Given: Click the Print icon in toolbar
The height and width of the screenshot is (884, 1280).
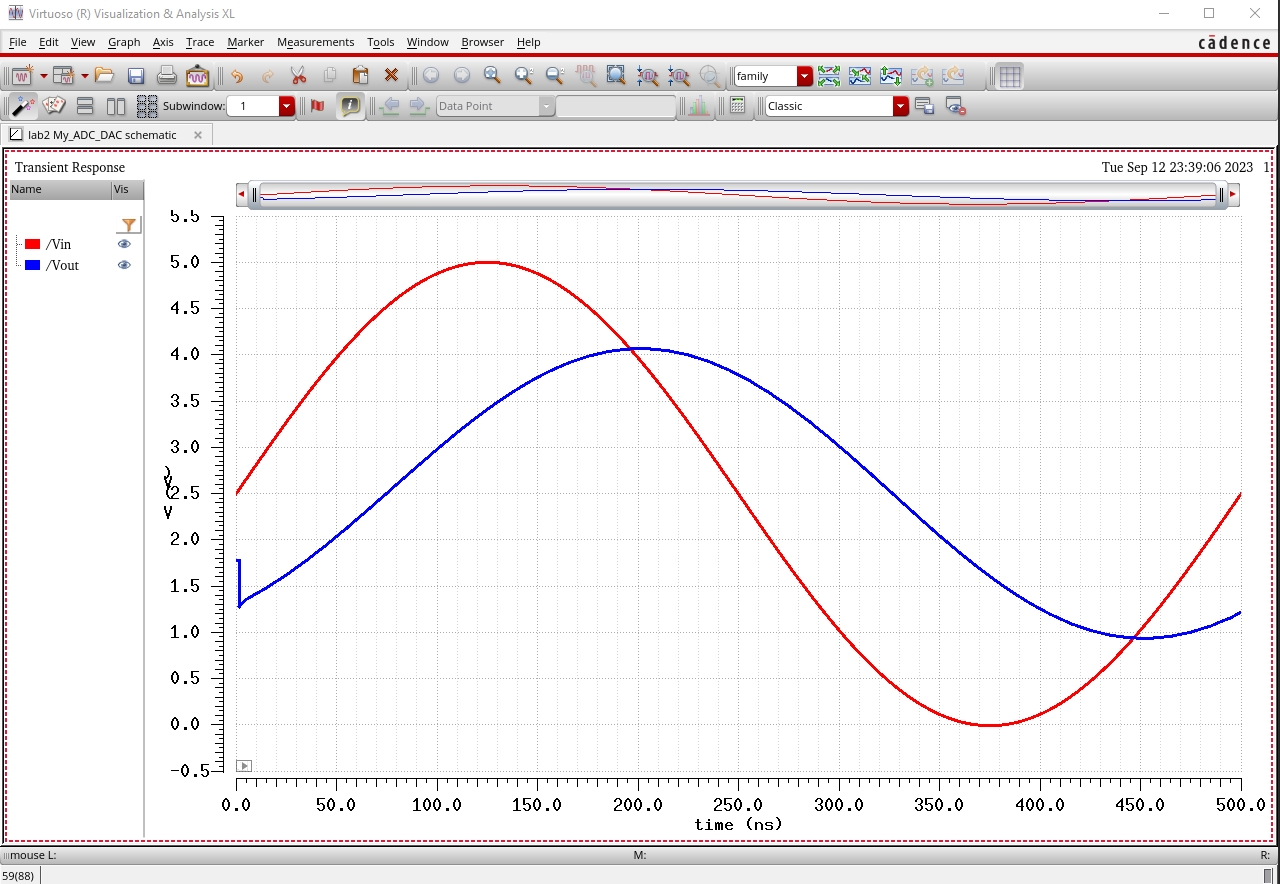Looking at the screenshot, I should [x=167, y=76].
